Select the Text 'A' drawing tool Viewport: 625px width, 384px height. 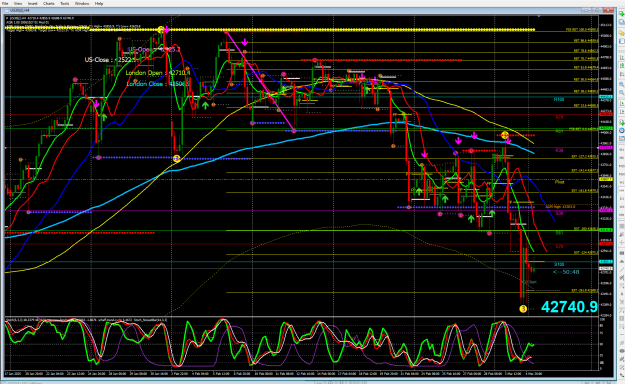(x=622, y=293)
